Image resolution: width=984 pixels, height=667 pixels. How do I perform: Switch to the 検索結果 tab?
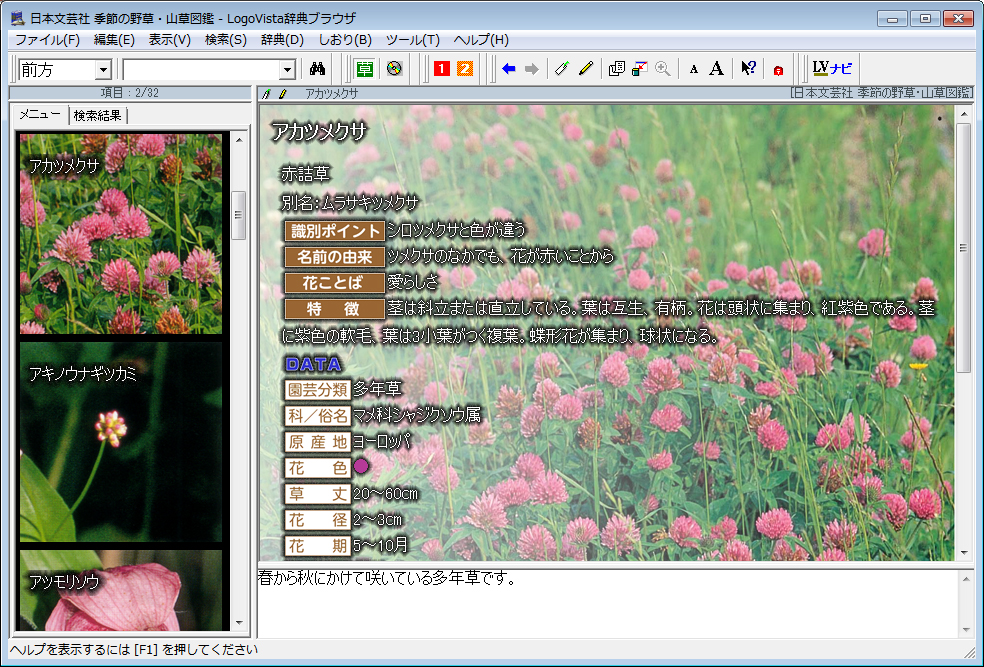[x=98, y=116]
